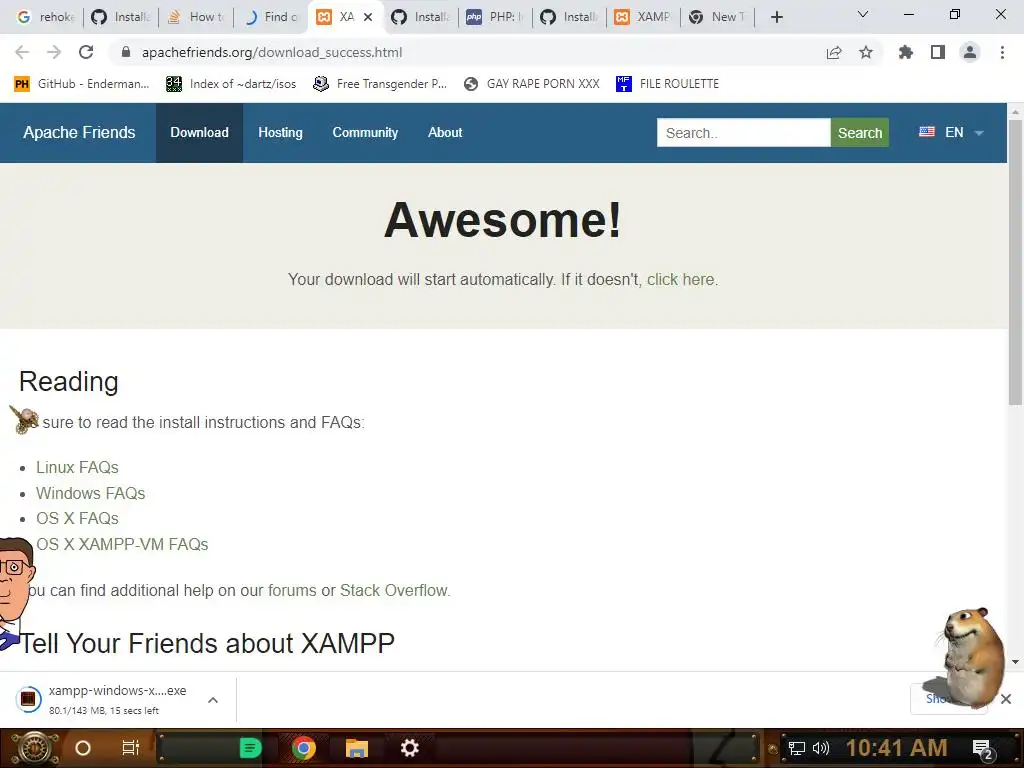
Task: Open the share page icon in address bar
Action: (834, 52)
